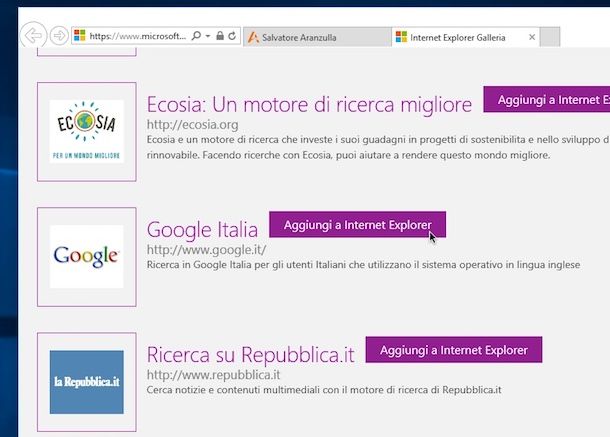Viewport: 610px width, 437px height.
Task: Click the http://ecosia.org URL text
Action: (x=193, y=125)
